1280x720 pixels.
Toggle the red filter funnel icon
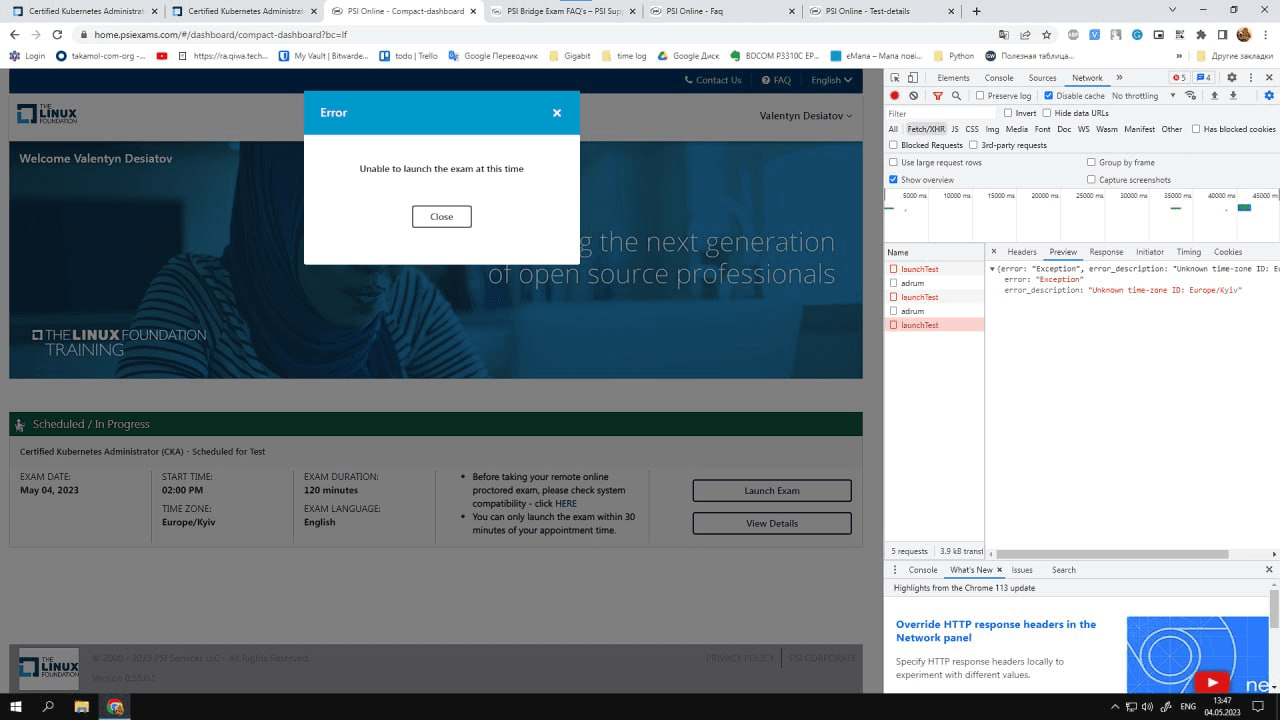[937, 96]
